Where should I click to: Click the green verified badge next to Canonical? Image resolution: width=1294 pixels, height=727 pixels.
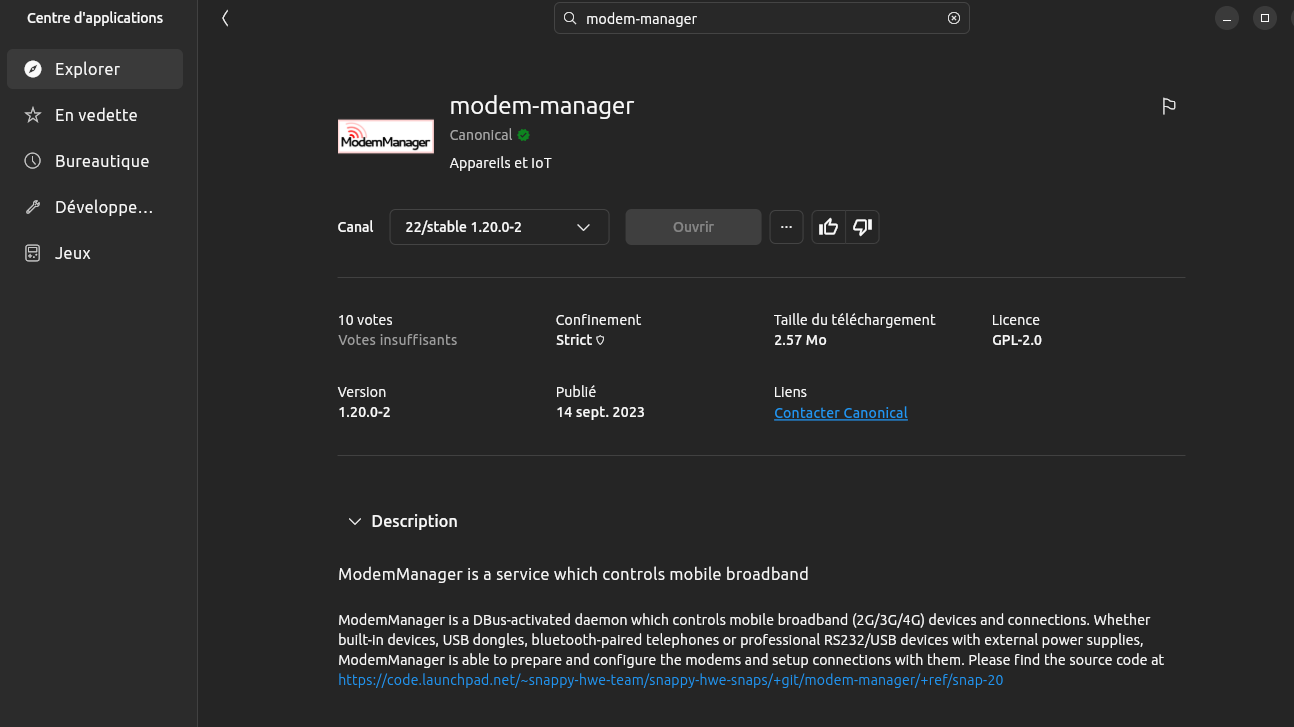tap(524, 135)
